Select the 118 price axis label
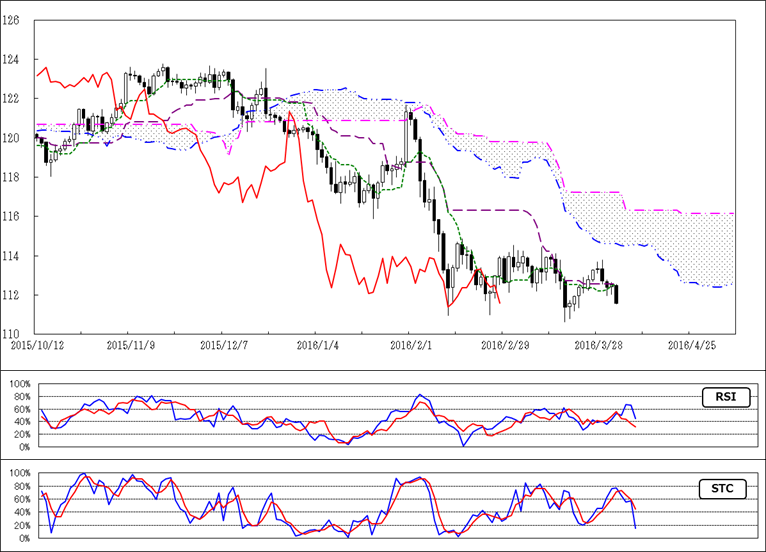The image size is (766, 552). click(13, 177)
